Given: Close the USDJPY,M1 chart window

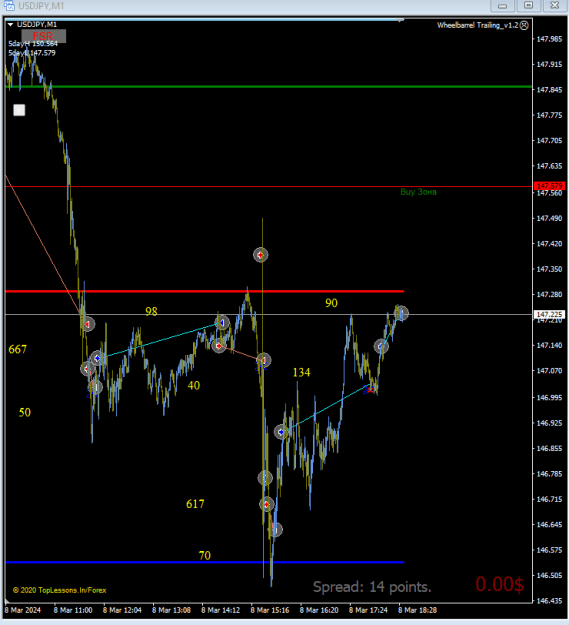Looking at the screenshot, I should (555, 6).
